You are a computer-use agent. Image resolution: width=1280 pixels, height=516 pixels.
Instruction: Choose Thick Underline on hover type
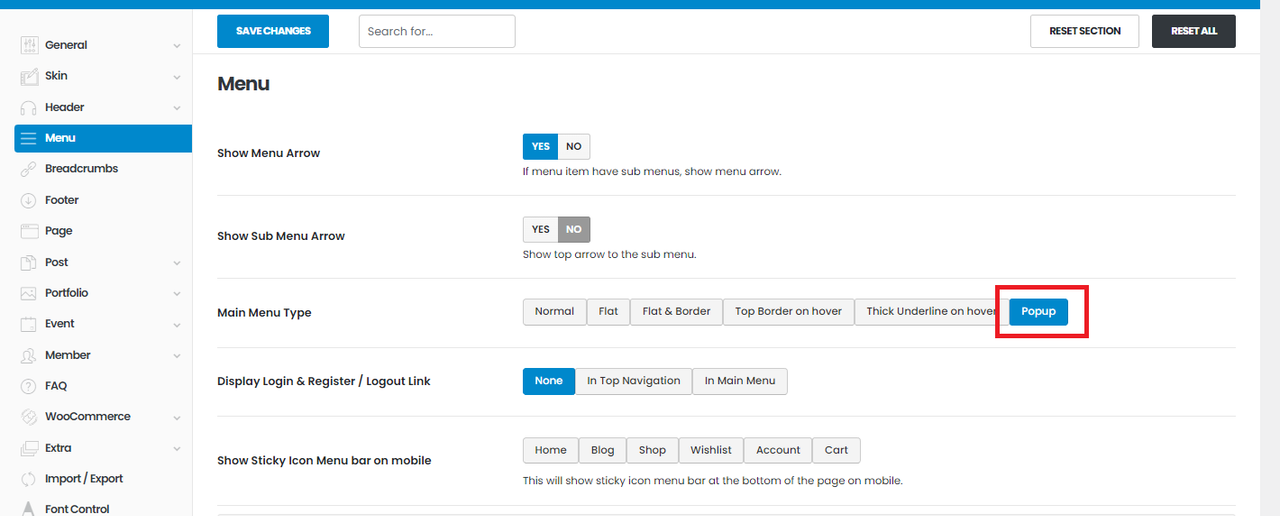[x=931, y=312]
